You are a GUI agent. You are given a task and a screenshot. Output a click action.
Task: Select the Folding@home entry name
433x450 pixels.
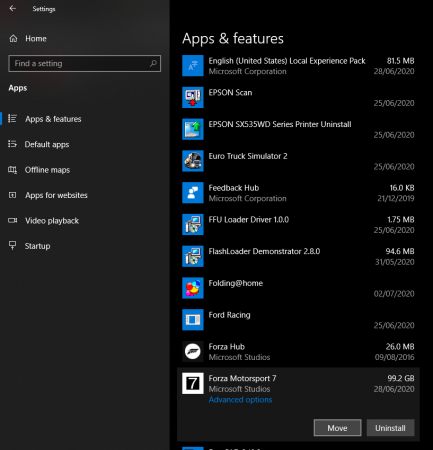[x=236, y=283]
